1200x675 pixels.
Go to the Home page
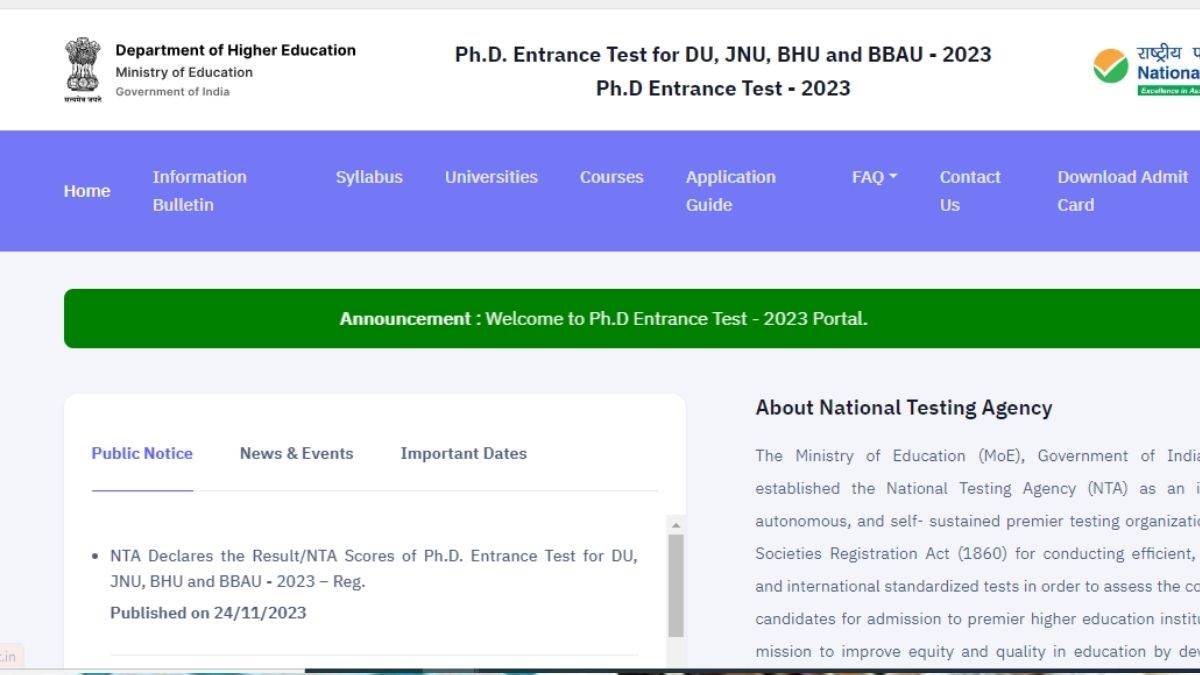click(87, 191)
